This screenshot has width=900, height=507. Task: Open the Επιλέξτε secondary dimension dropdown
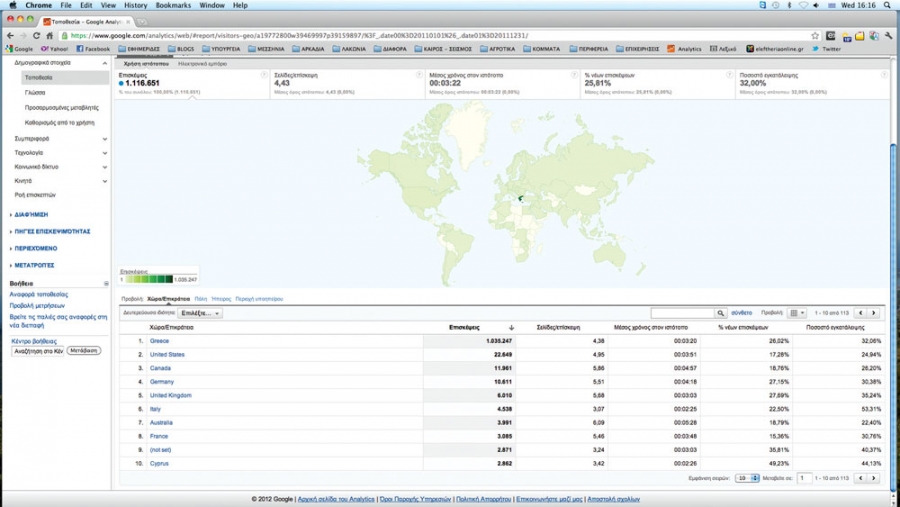click(x=200, y=313)
